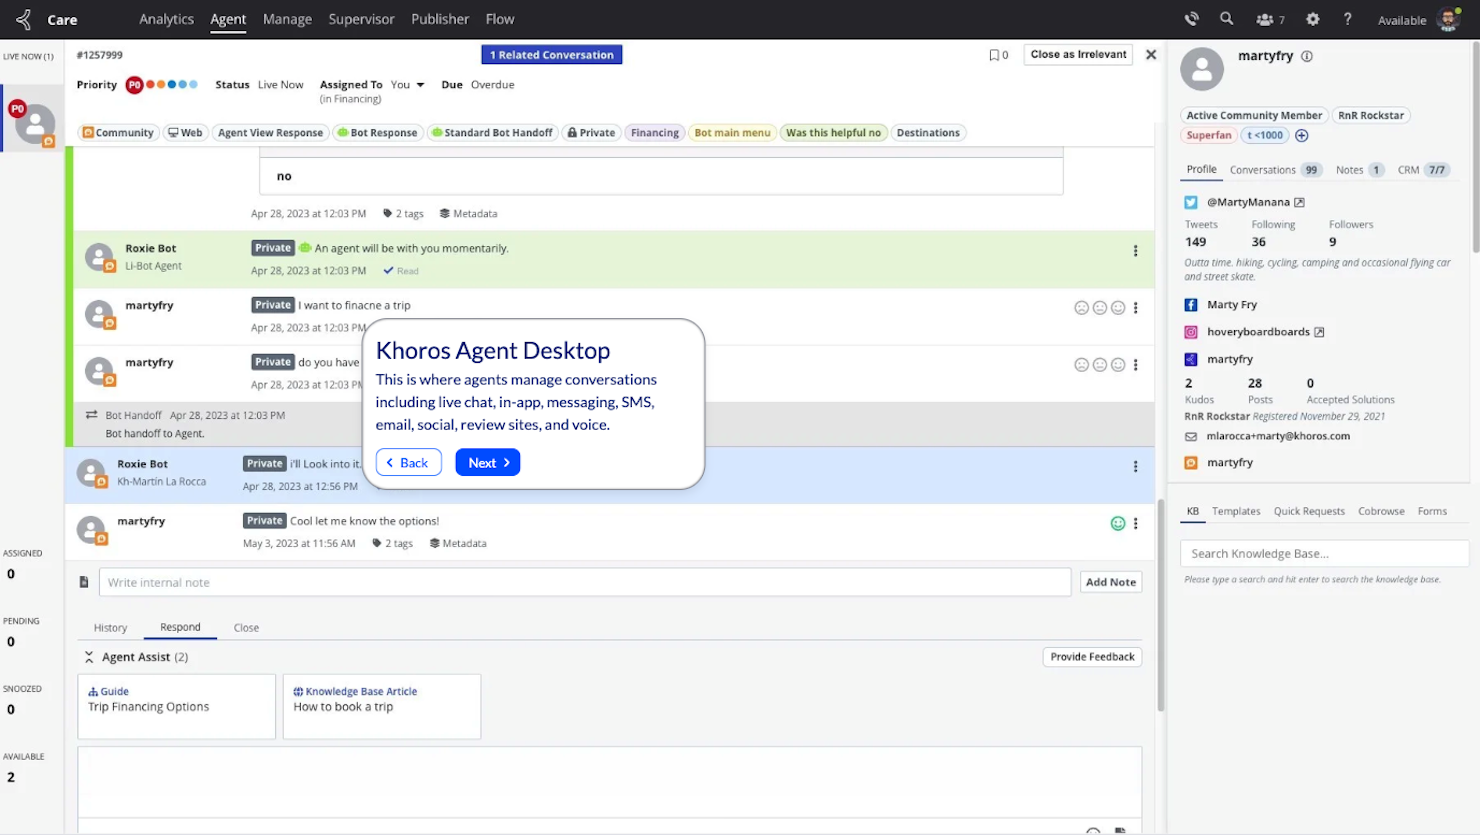This screenshot has height=835, width=1480.
Task: Open the three-dot menu on Roxie Bot's reply
Action: point(1135,466)
